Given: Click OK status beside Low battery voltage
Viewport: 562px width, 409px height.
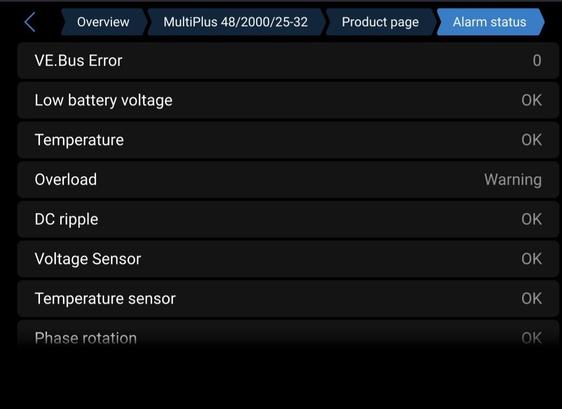Looking at the screenshot, I should pyautogui.click(x=532, y=100).
